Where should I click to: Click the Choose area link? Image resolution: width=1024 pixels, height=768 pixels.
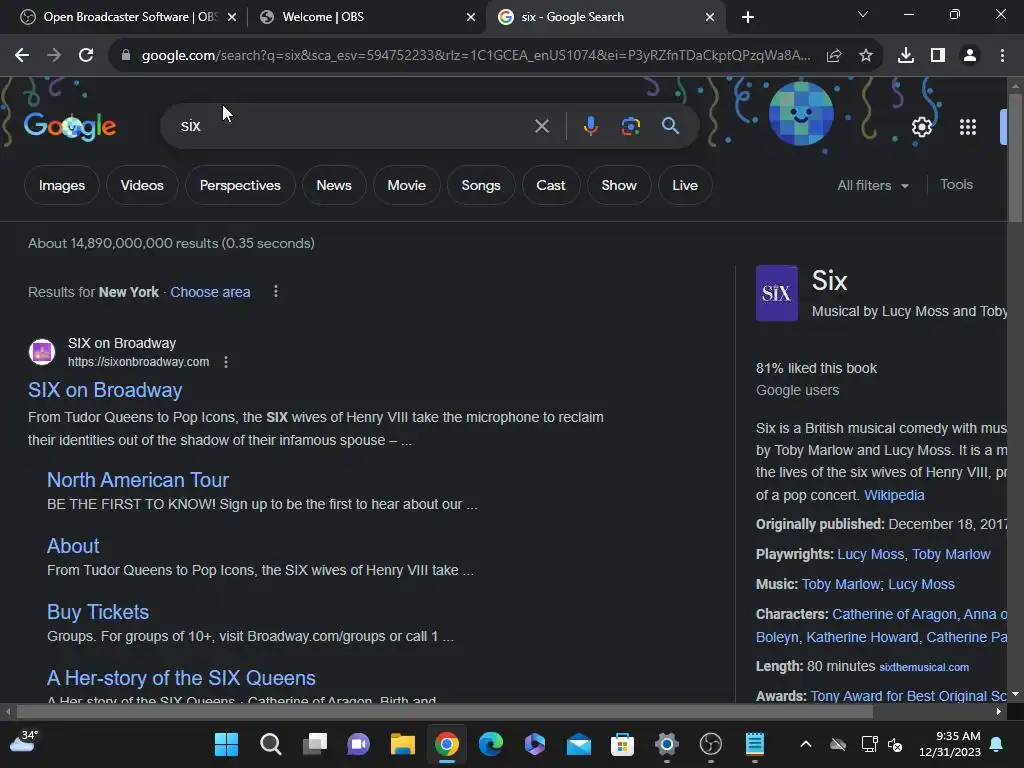[x=210, y=292]
